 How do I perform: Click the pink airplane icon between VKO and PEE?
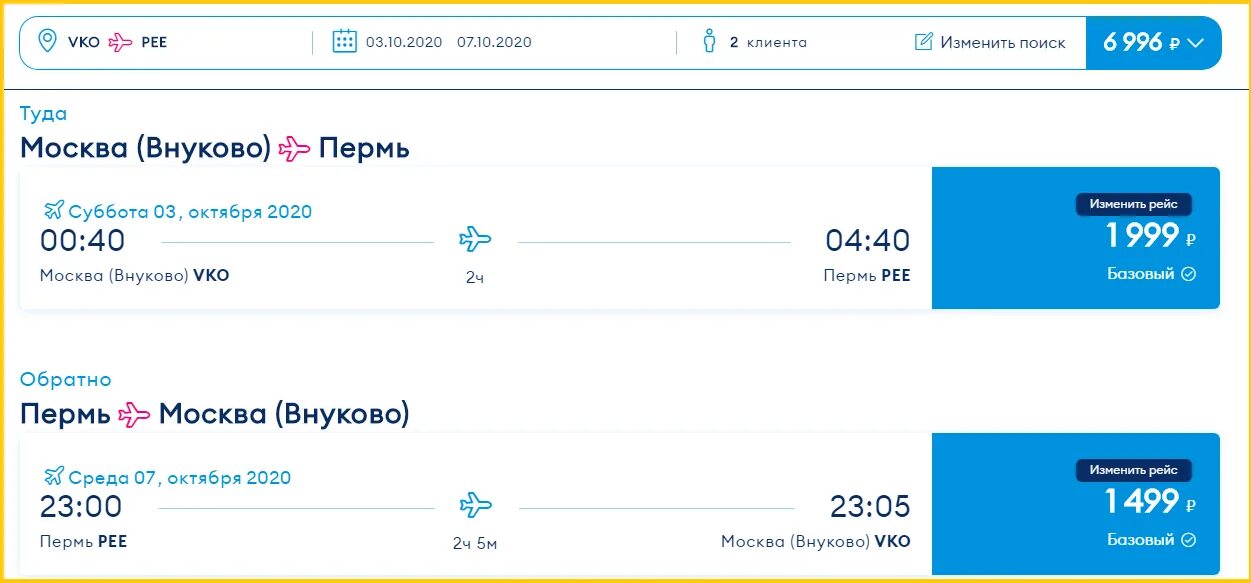tap(121, 42)
